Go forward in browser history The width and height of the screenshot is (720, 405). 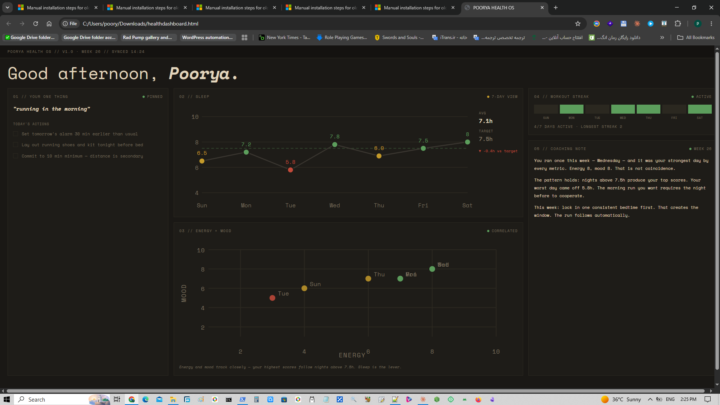[x=22, y=23]
